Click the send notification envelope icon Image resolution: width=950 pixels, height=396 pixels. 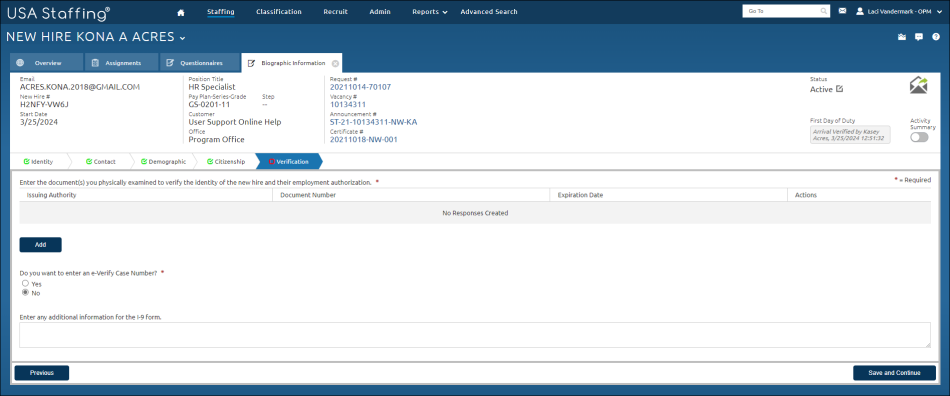(918, 85)
